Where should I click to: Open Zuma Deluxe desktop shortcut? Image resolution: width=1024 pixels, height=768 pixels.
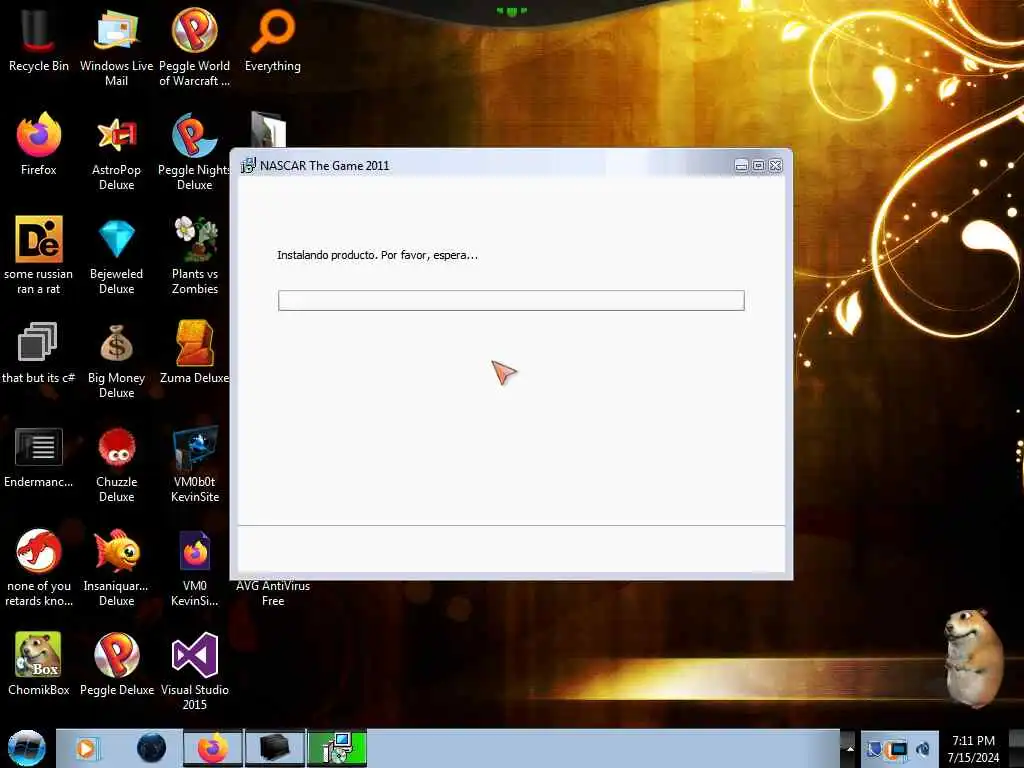[195, 353]
